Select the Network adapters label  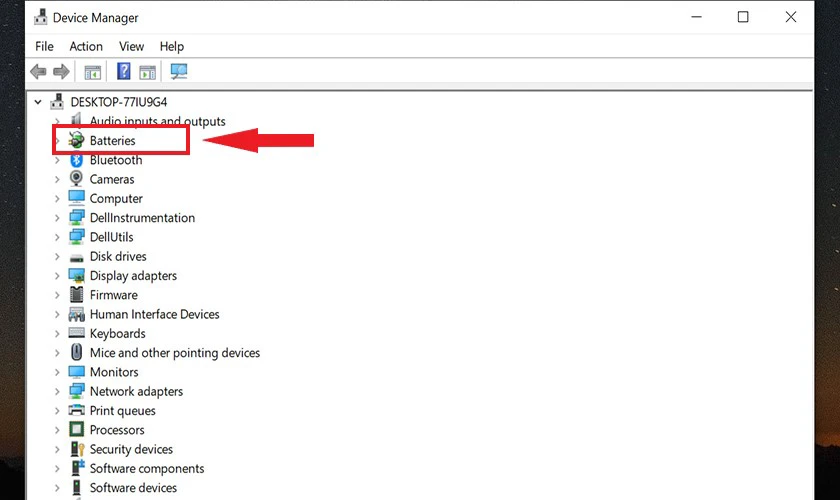coord(137,391)
